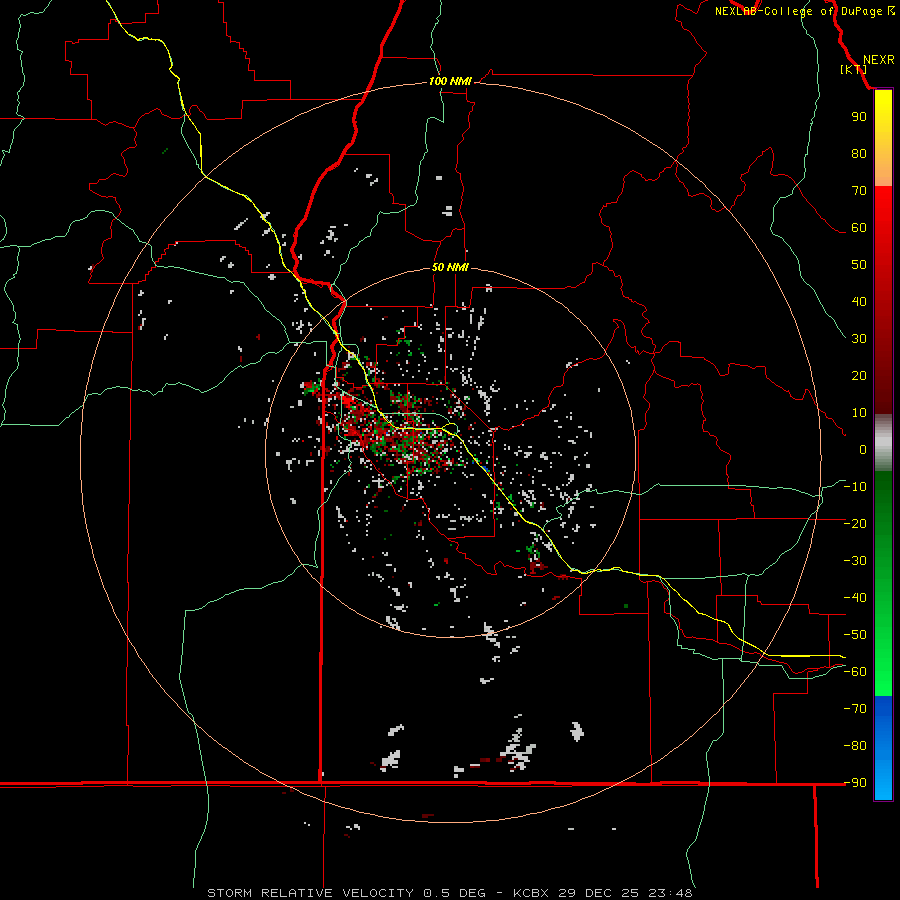Viewport: 900px width, 900px height.
Task: Click the -90 value on the velocity legend
Action: 855,783
